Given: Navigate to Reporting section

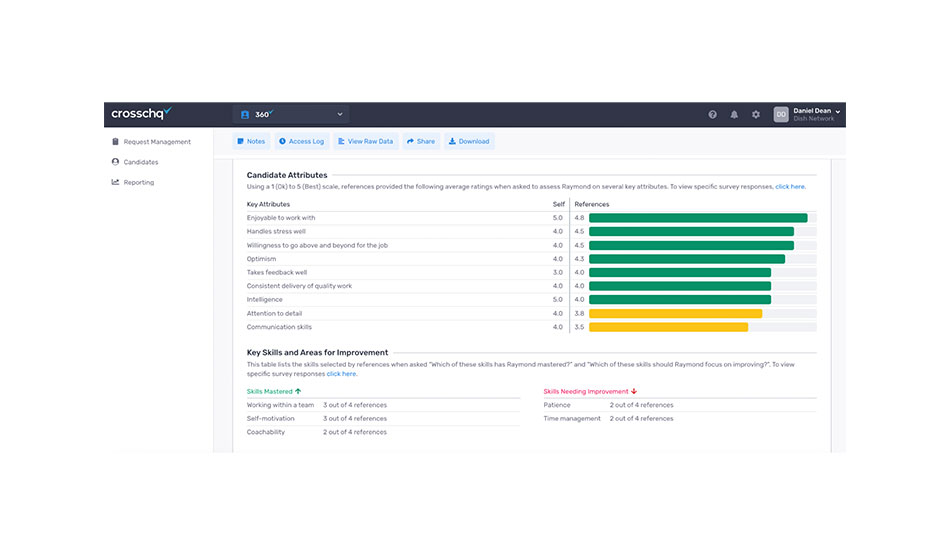Looking at the screenshot, I should (139, 182).
